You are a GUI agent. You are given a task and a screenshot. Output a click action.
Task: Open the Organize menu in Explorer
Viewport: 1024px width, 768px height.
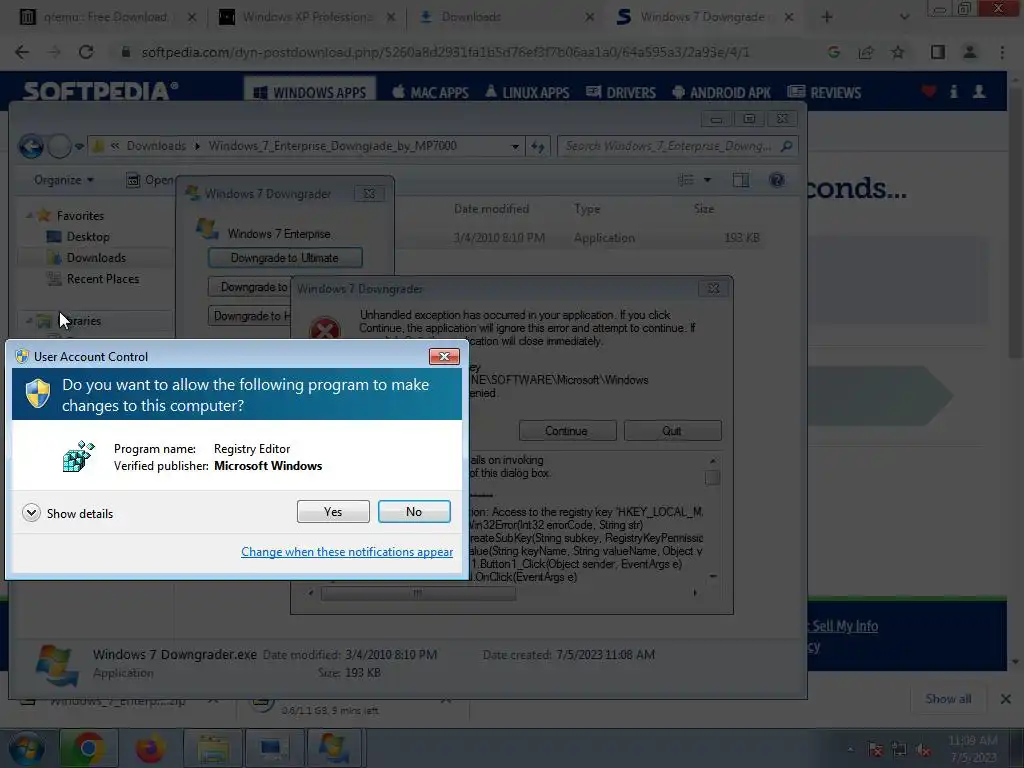click(x=63, y=180)
